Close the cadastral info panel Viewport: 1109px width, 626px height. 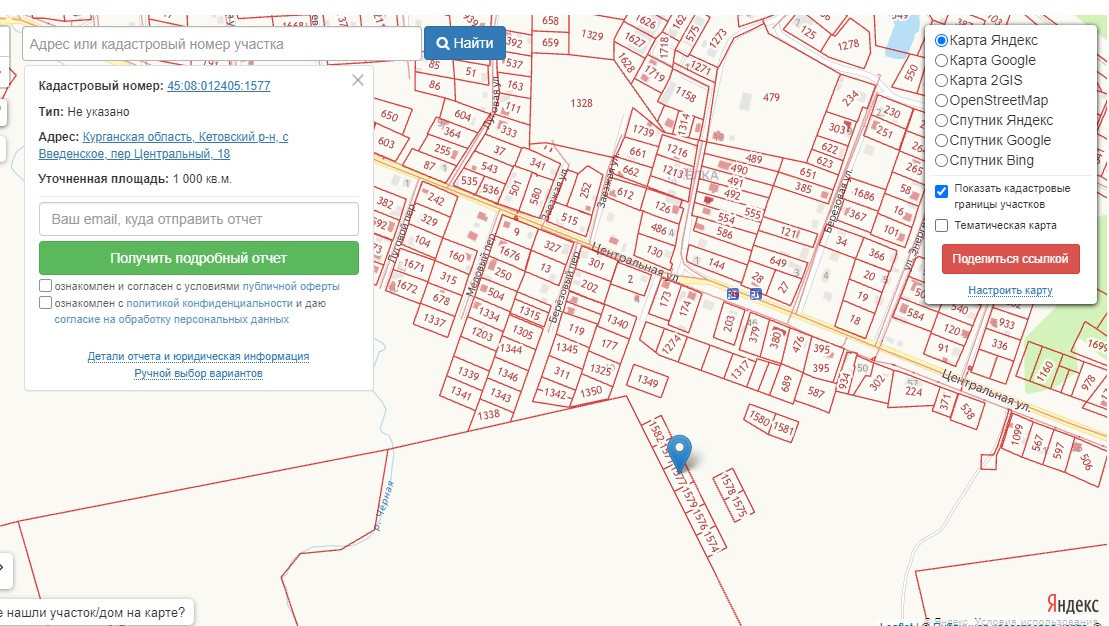tap(358, 80)
